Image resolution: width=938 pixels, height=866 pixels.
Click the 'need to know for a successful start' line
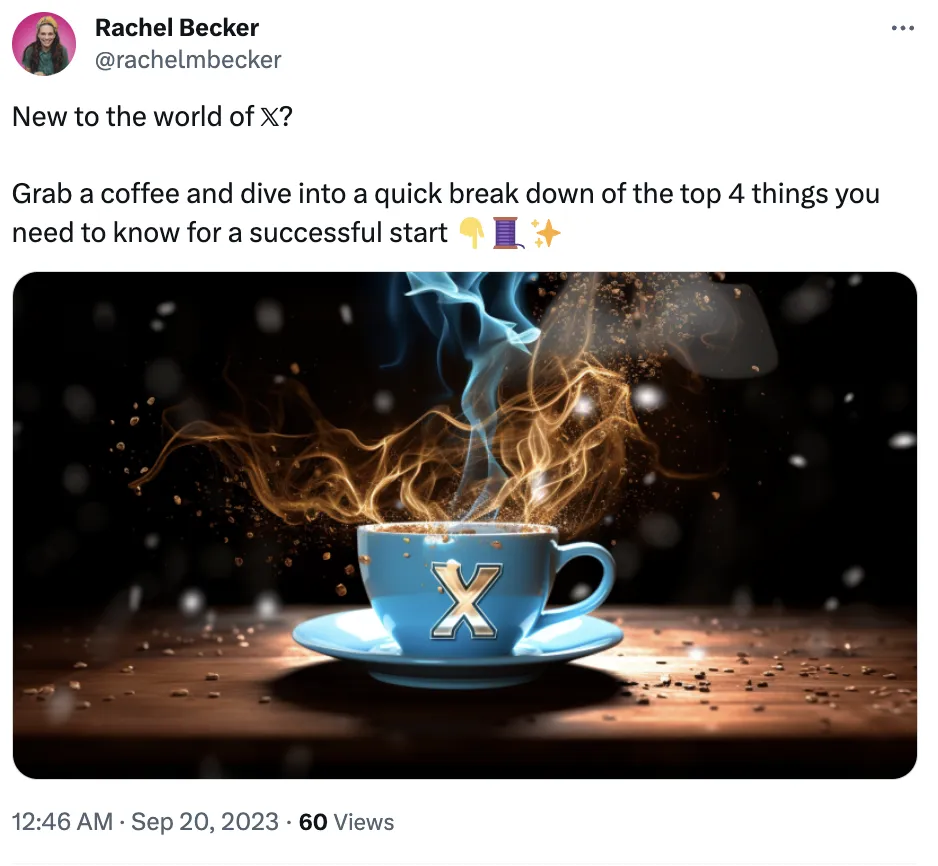click(x=230, y=233)
